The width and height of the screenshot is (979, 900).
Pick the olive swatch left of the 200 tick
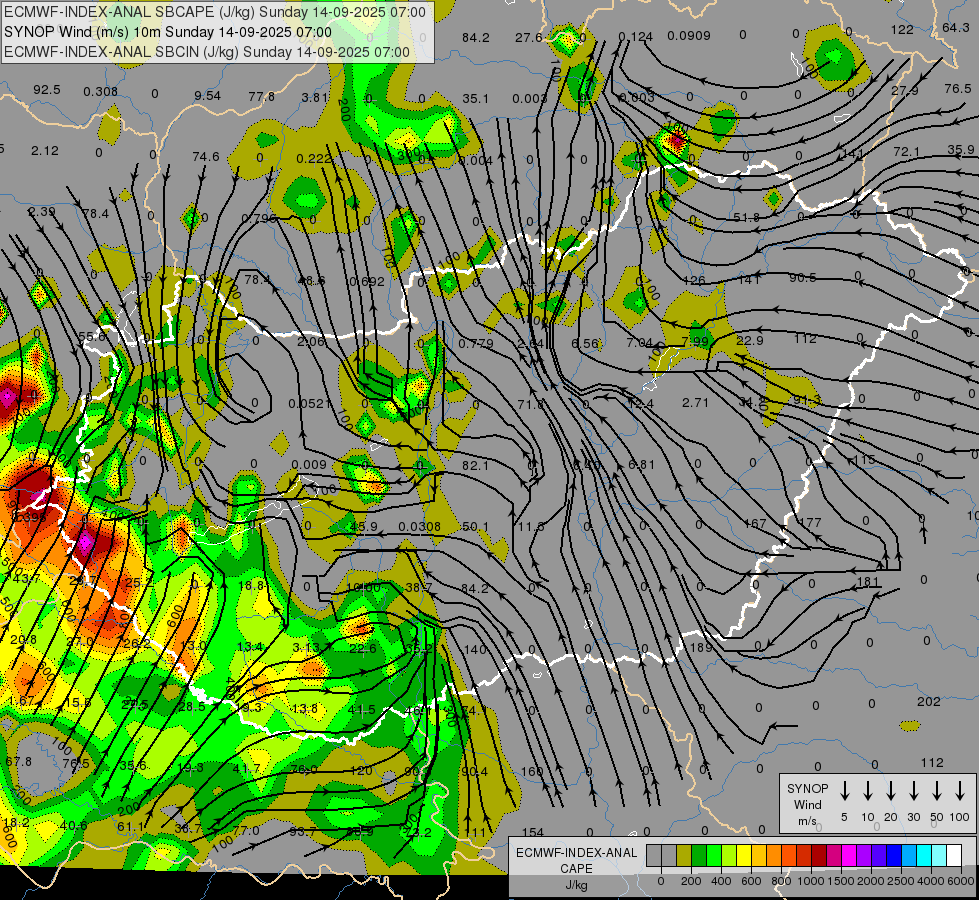click(x=684, y=855)
